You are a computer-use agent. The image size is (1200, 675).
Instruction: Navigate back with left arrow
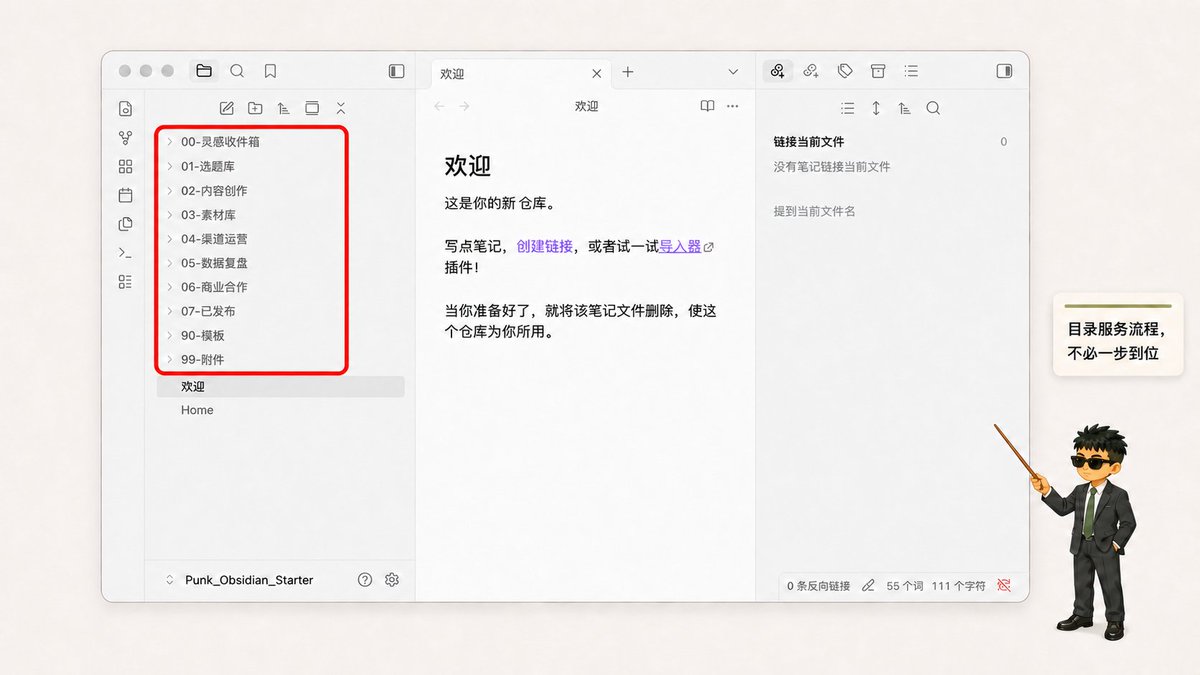[439, 106]
